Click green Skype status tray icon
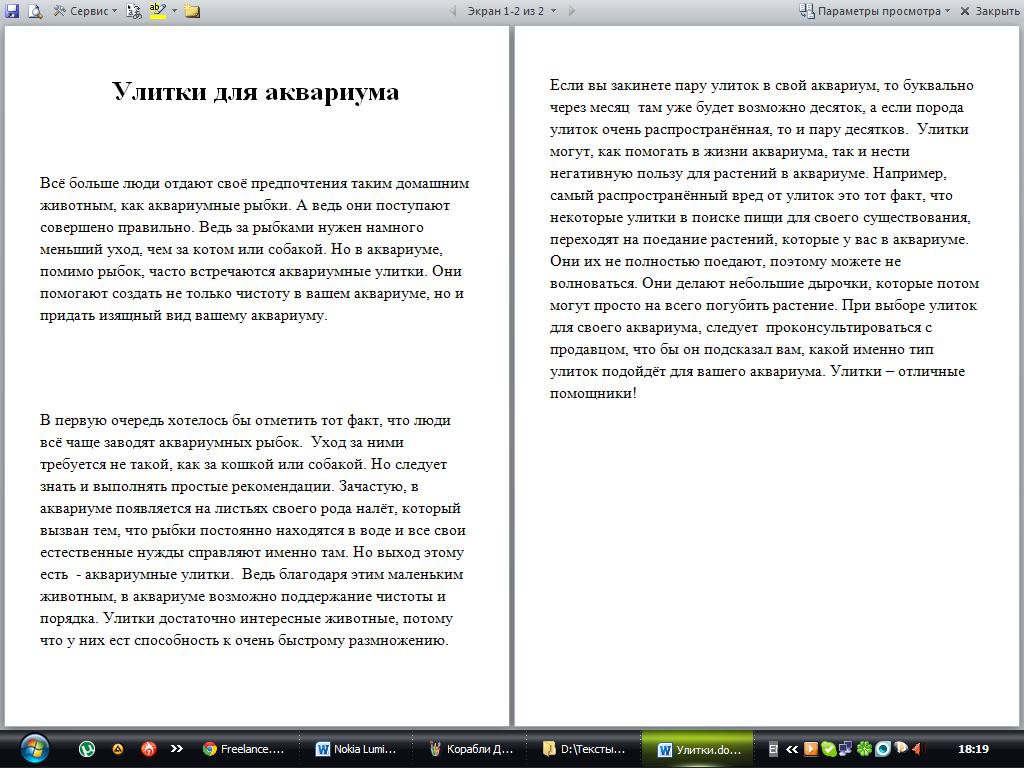 pos(828,749)
